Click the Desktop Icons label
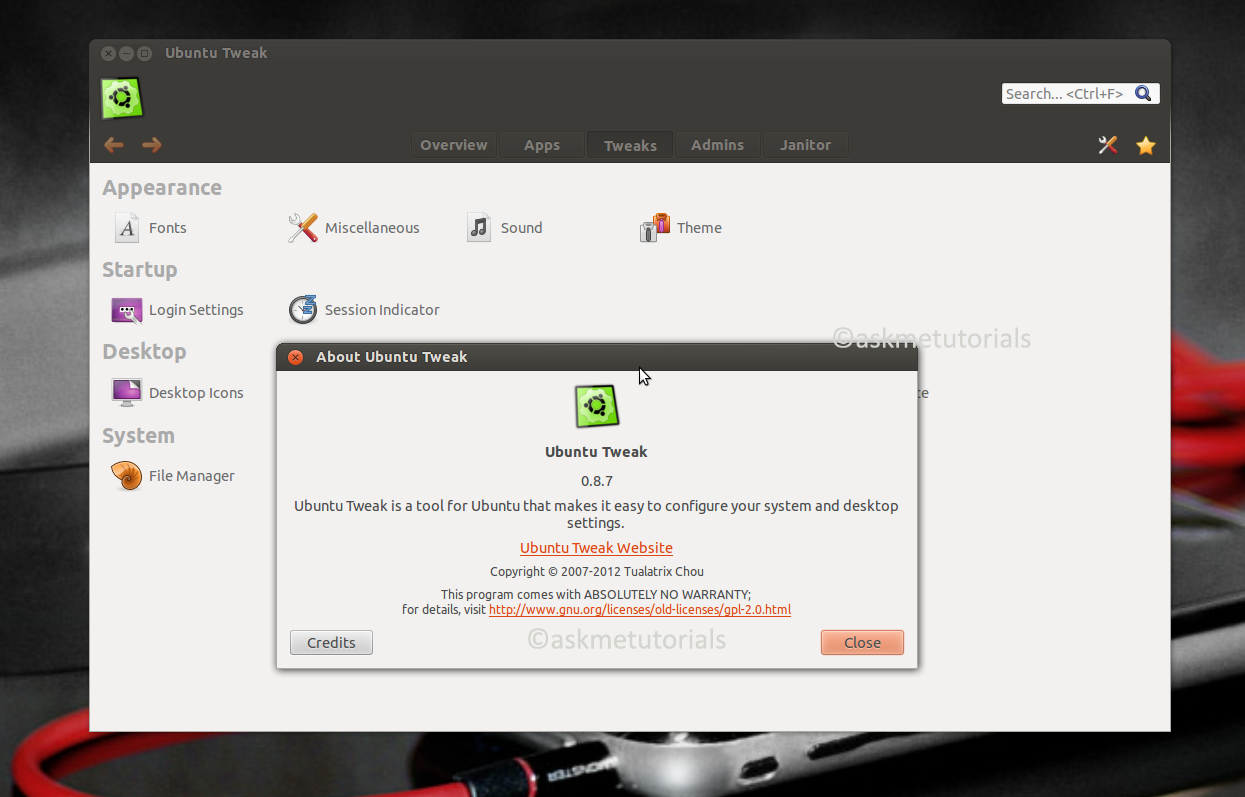 tap(196, 393)
